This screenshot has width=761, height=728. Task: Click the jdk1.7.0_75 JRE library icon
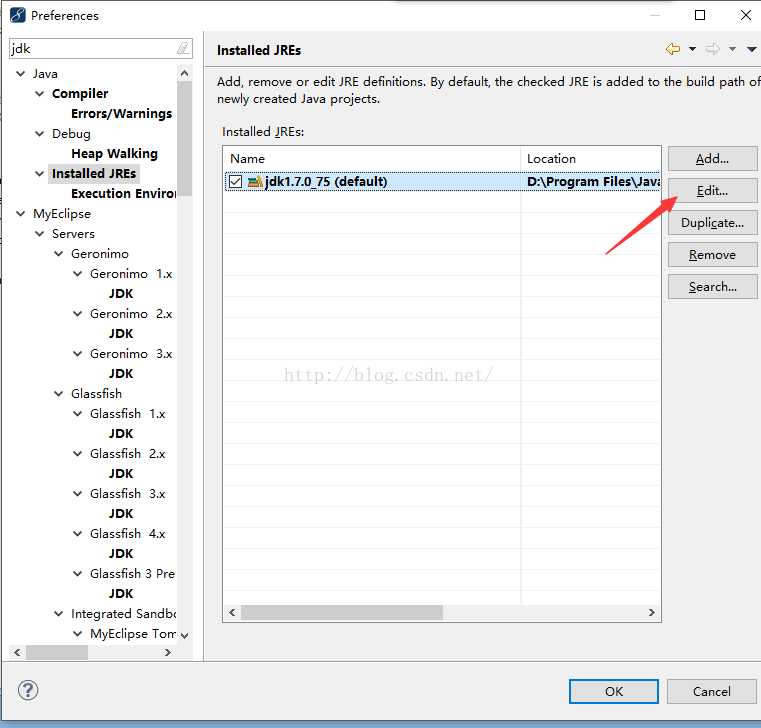255,182
